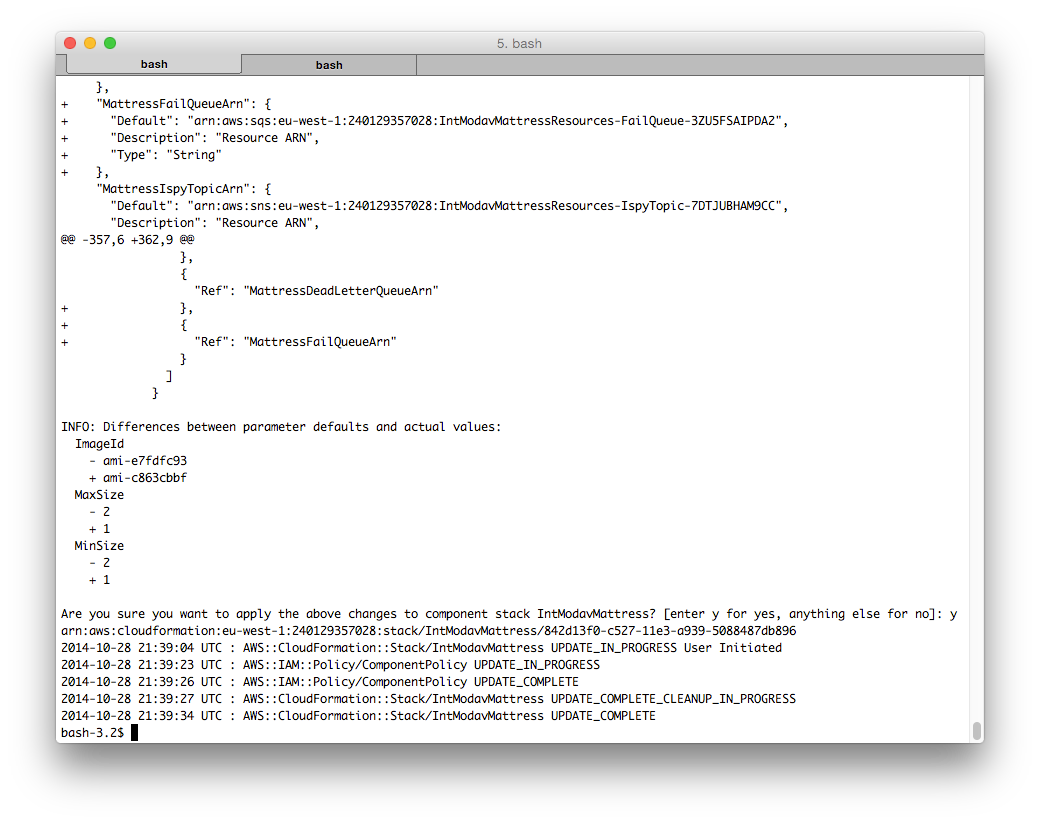Click the diff hunk header @@ -357,6 +362,9 @@
Image resolution: width=1040 pixels, height=823 pixels.
(x=127, y=240)
